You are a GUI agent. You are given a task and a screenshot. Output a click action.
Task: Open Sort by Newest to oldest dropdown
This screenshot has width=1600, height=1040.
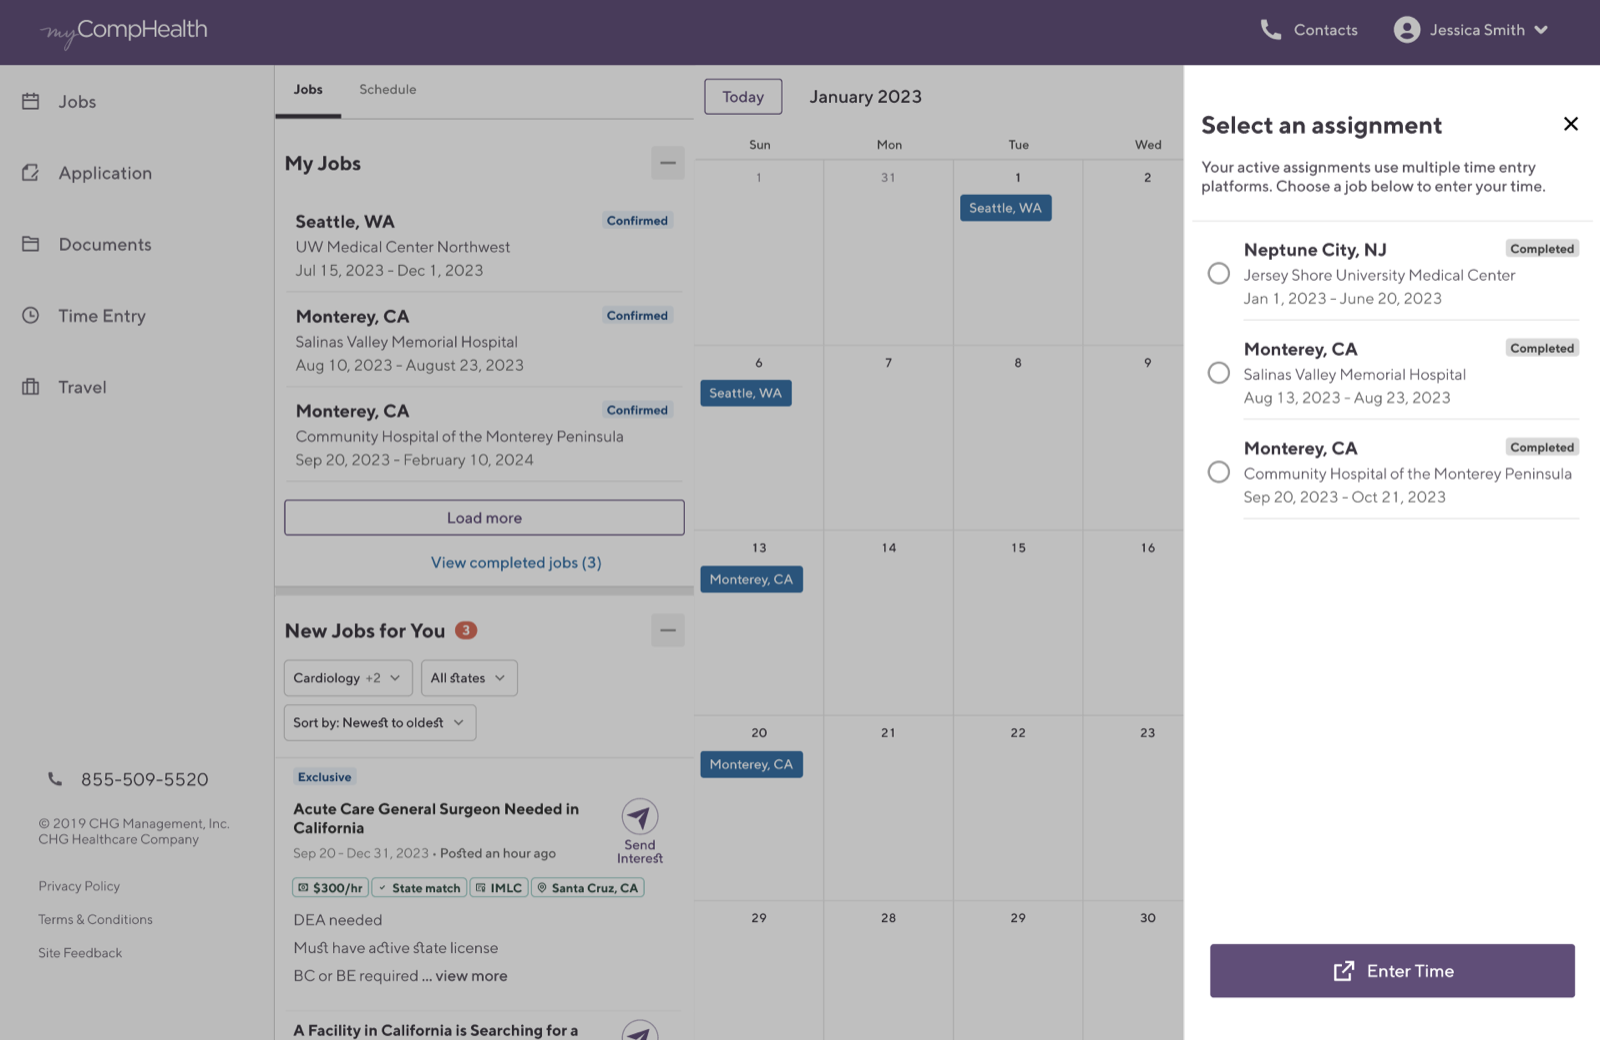(379, 723)
